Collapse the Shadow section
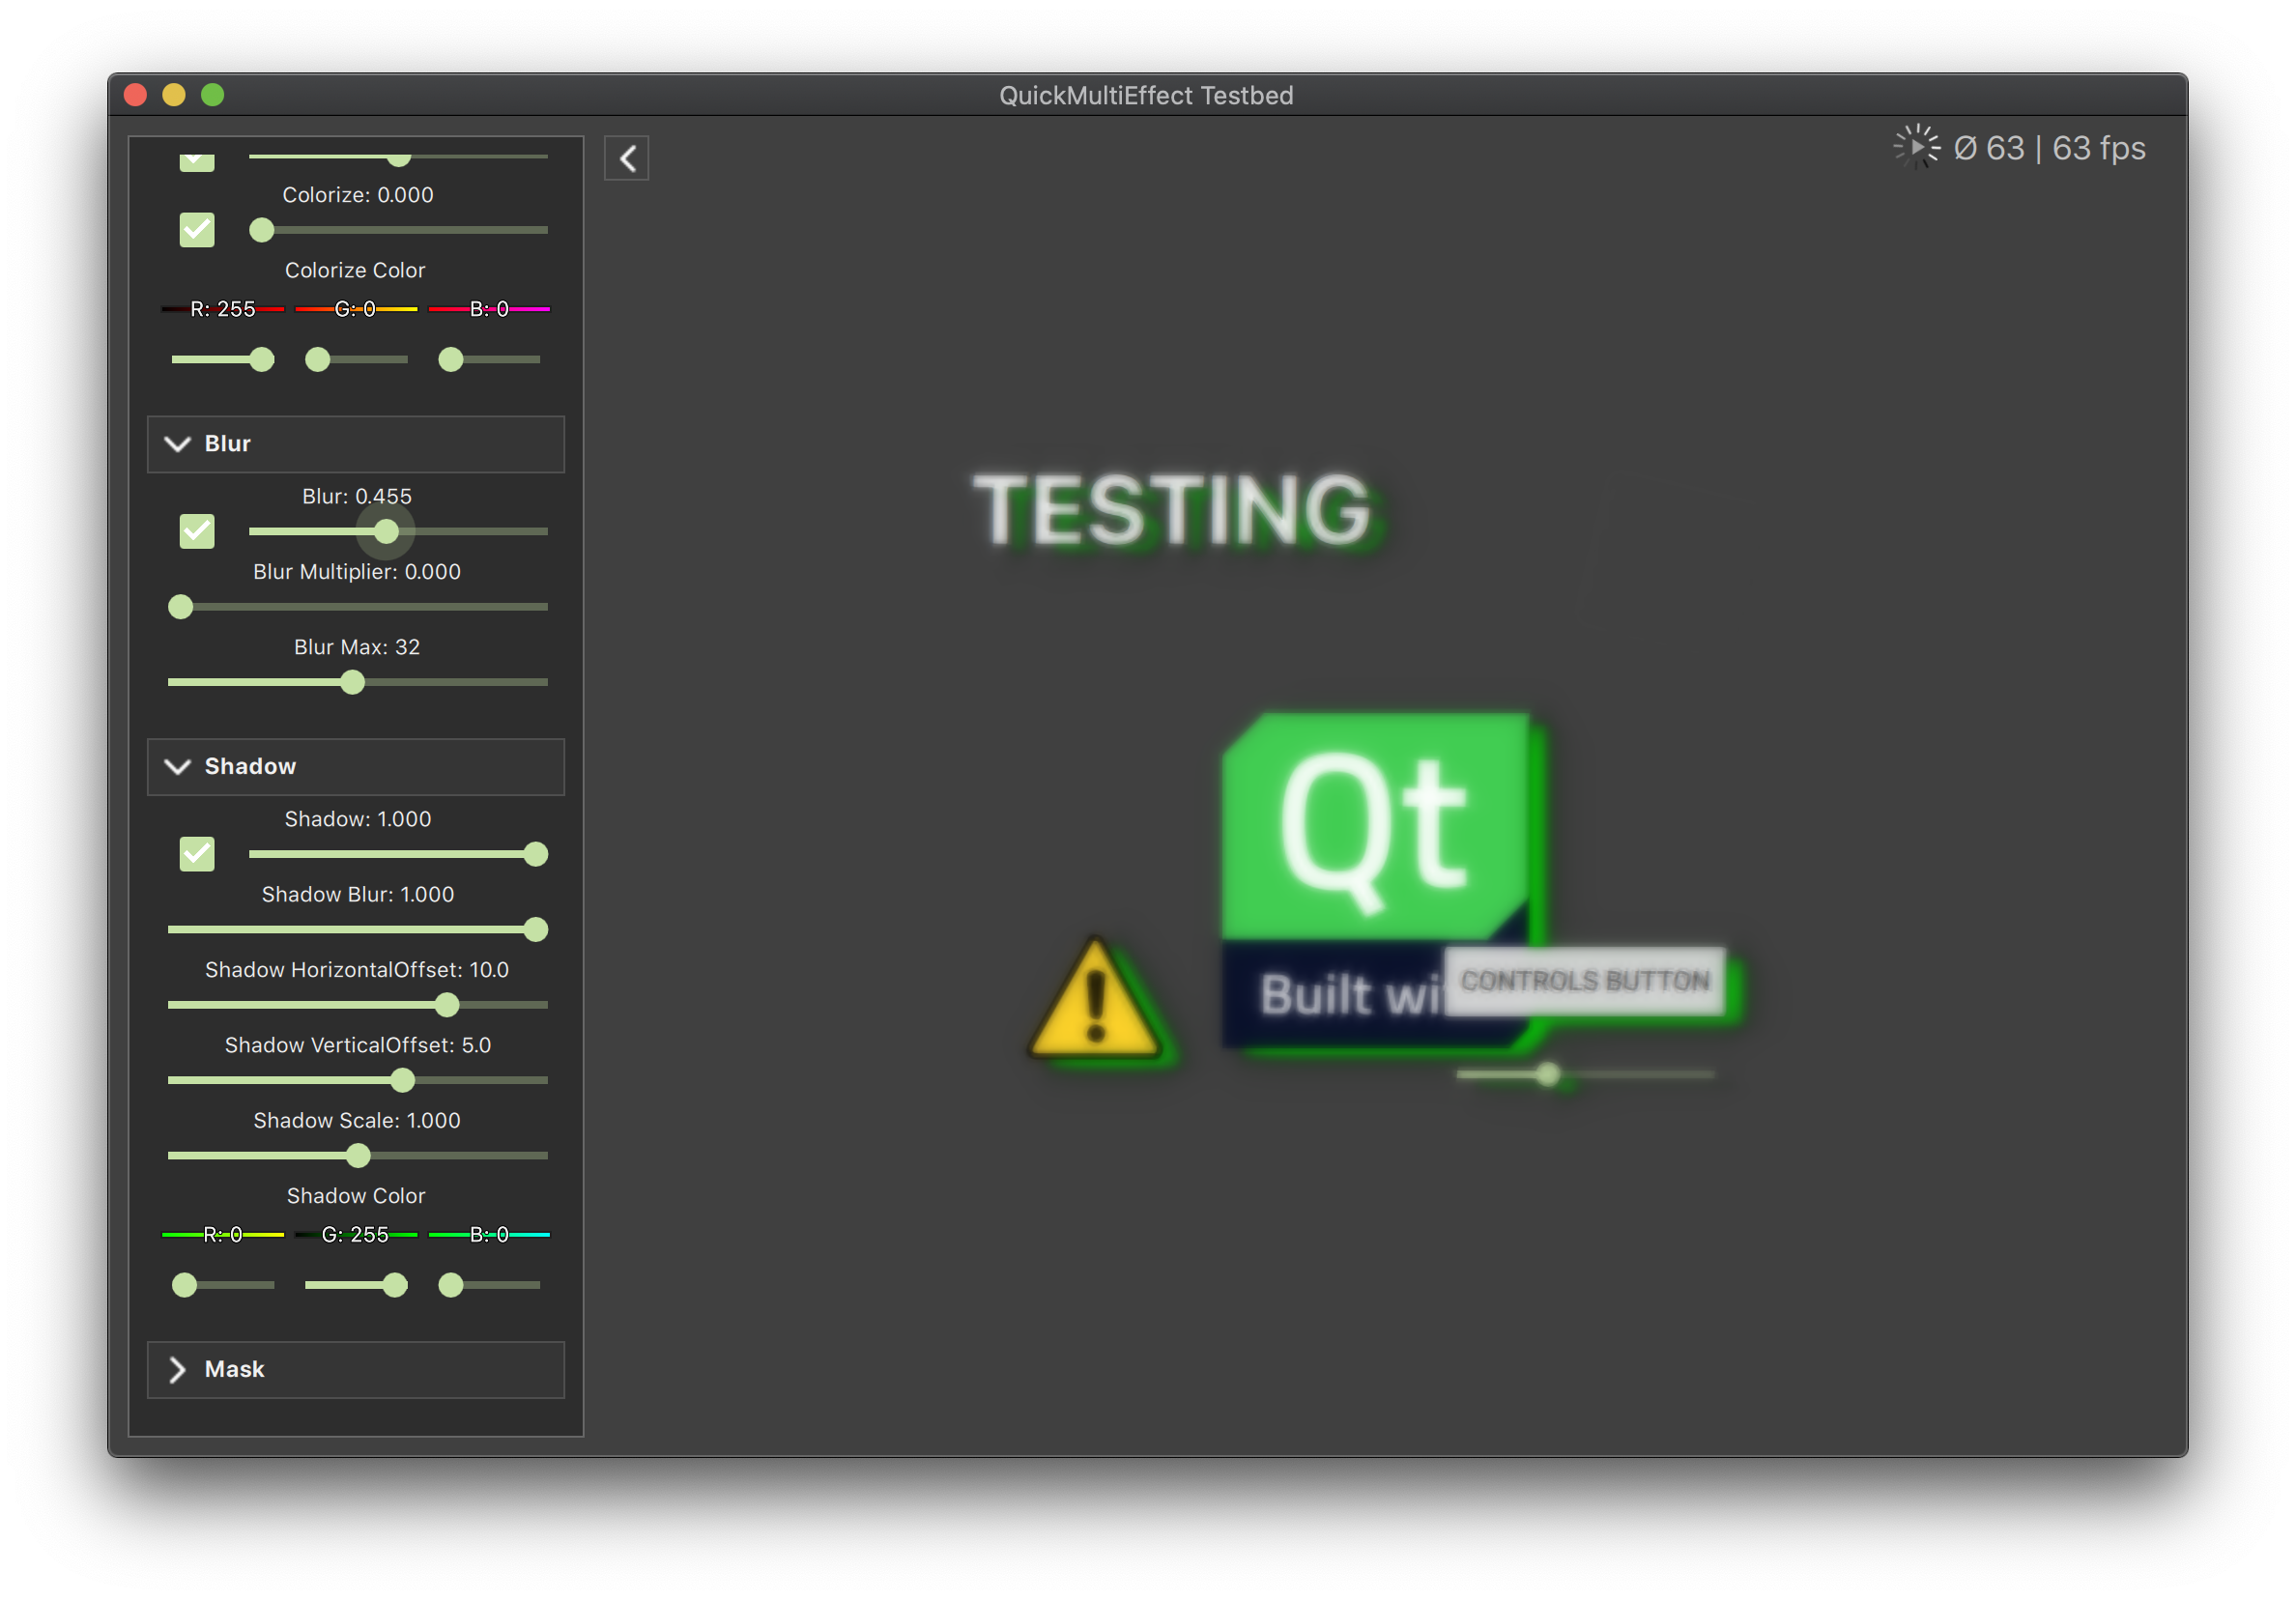 pos(178,767)
